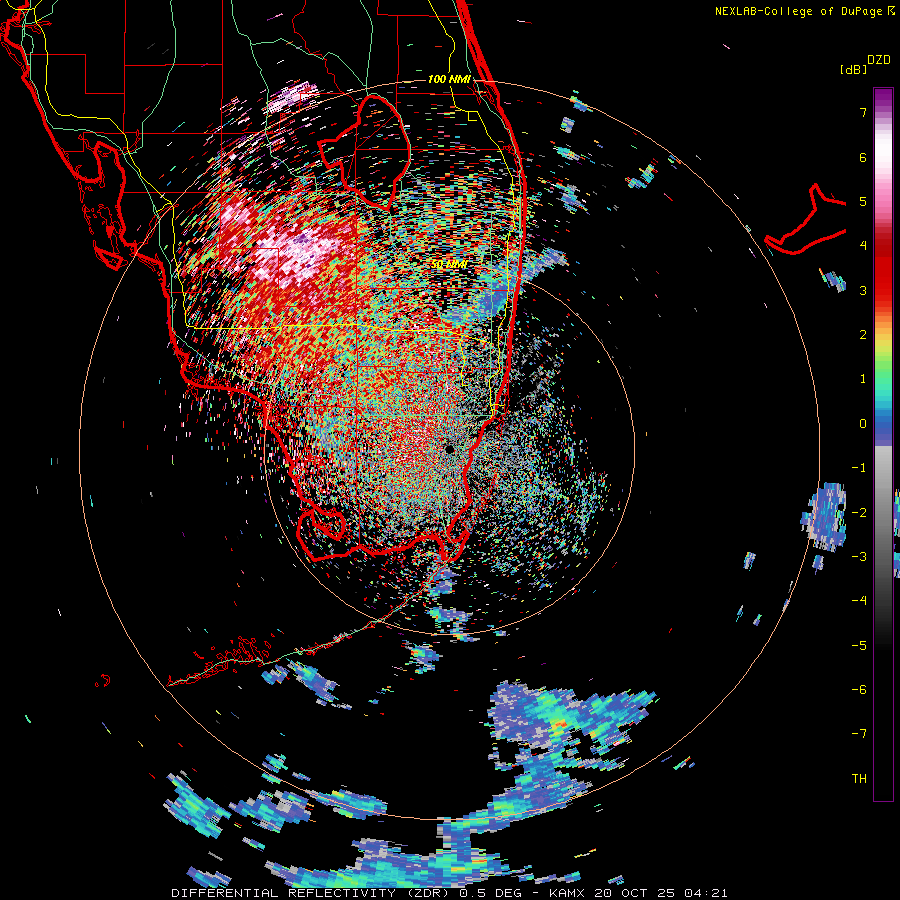Click the 1 value on the color scale
Viewport: 900px width, 900px height.
click(x=863, y=379)
